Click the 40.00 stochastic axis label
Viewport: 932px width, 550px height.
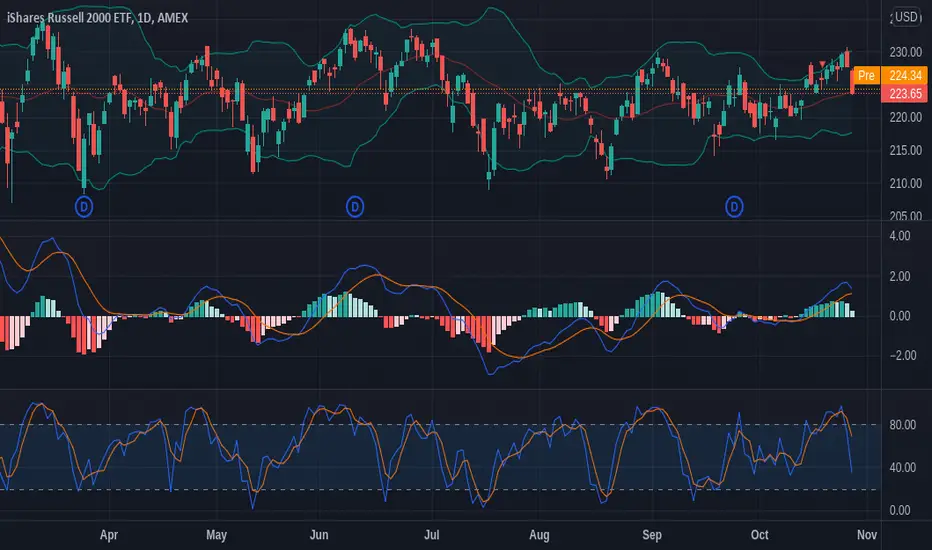tap(902, 467)
